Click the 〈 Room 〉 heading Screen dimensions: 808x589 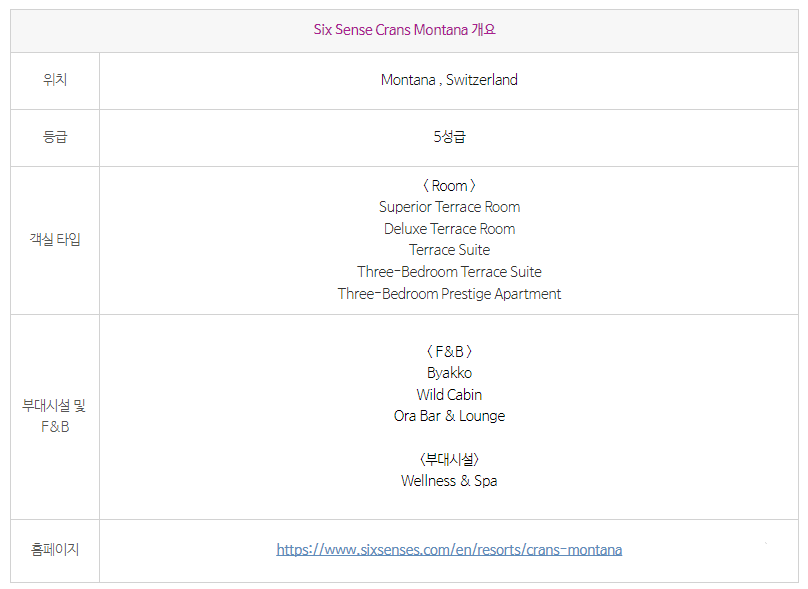(449, 186)
